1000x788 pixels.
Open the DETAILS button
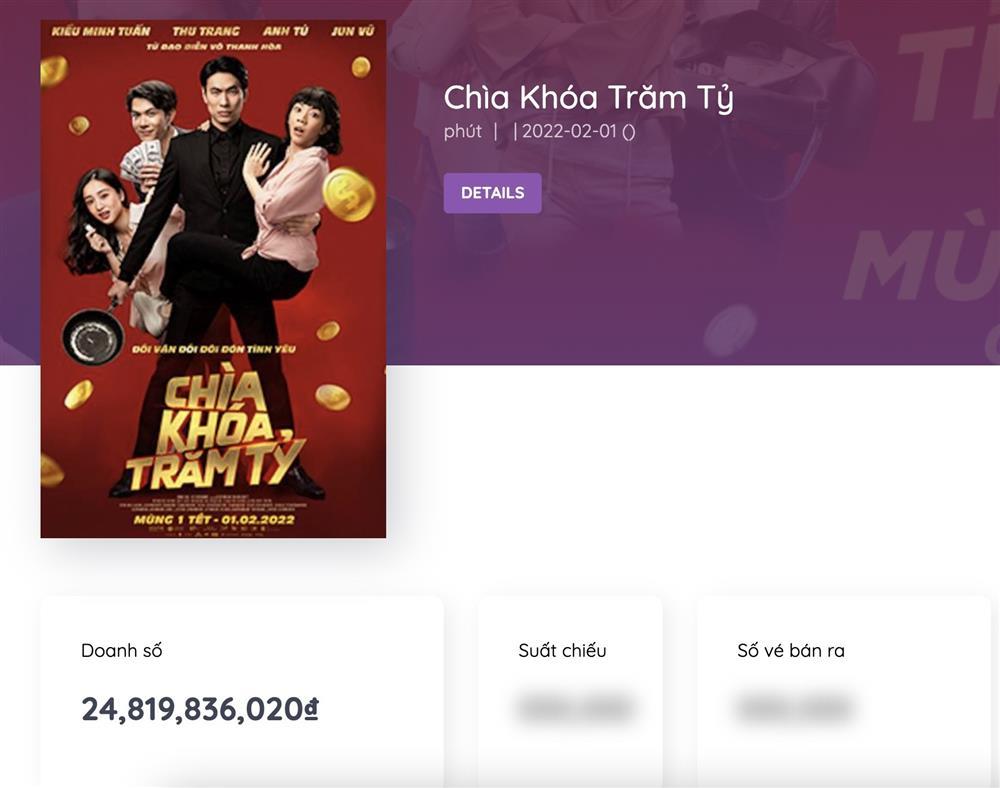492,192
